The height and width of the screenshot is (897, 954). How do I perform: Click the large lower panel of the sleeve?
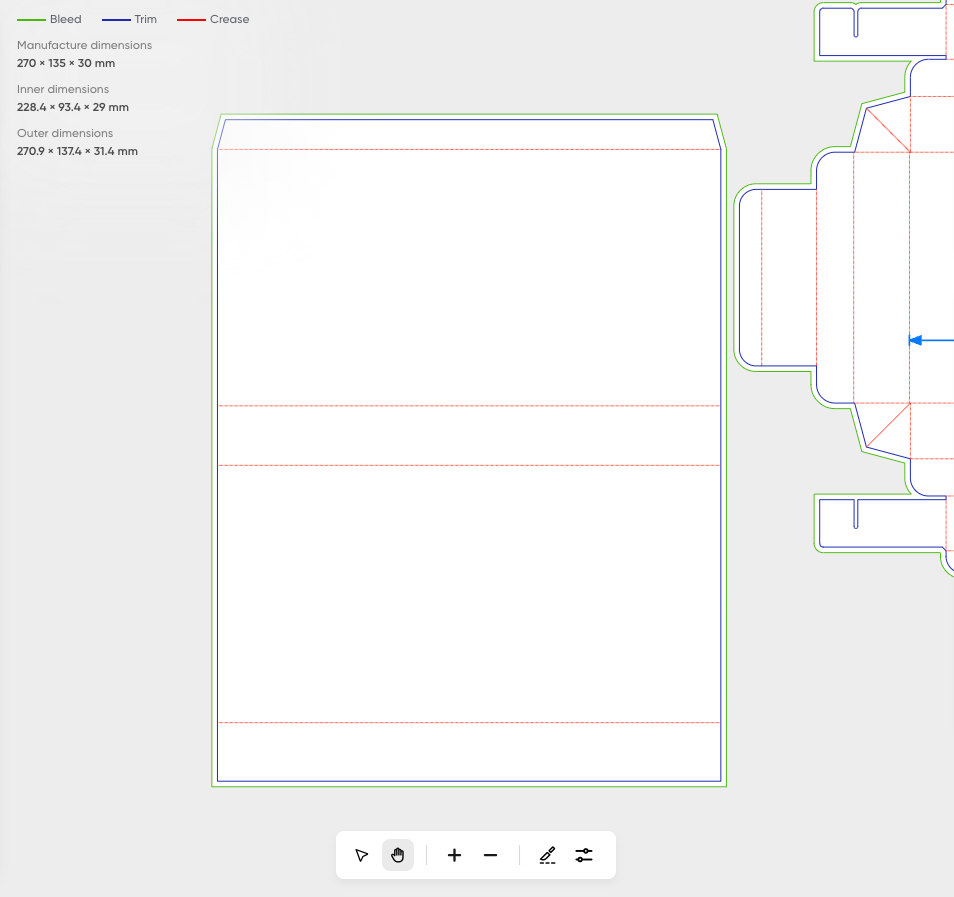point(468,593)
